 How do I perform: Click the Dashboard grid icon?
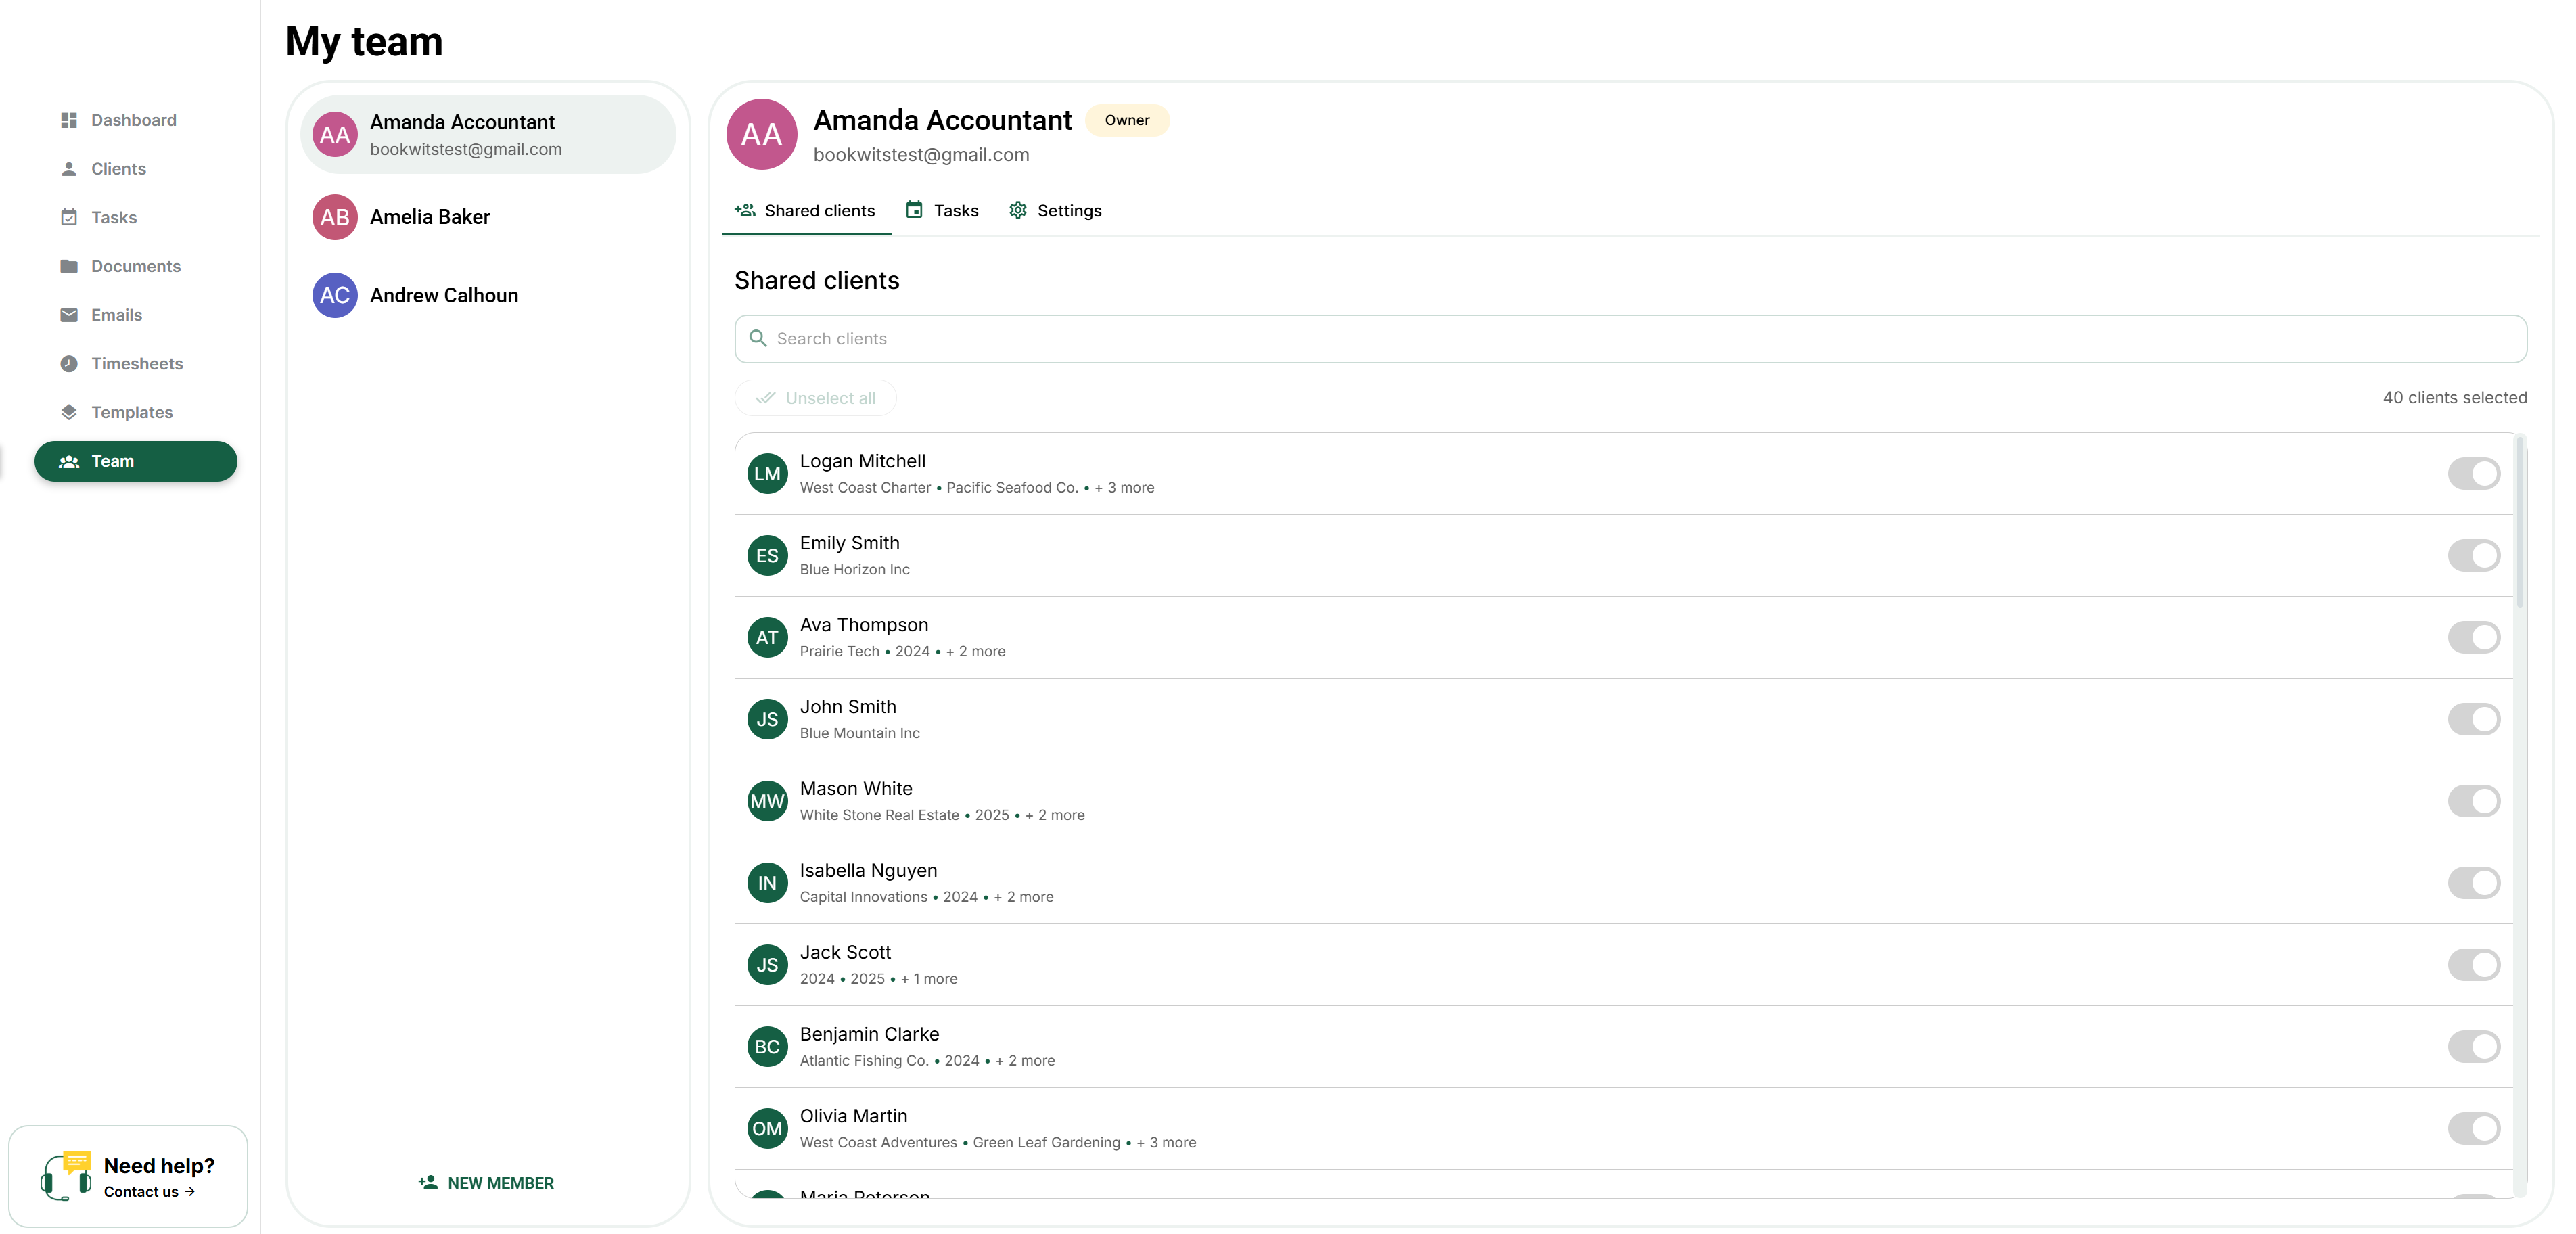coord(69,120)
